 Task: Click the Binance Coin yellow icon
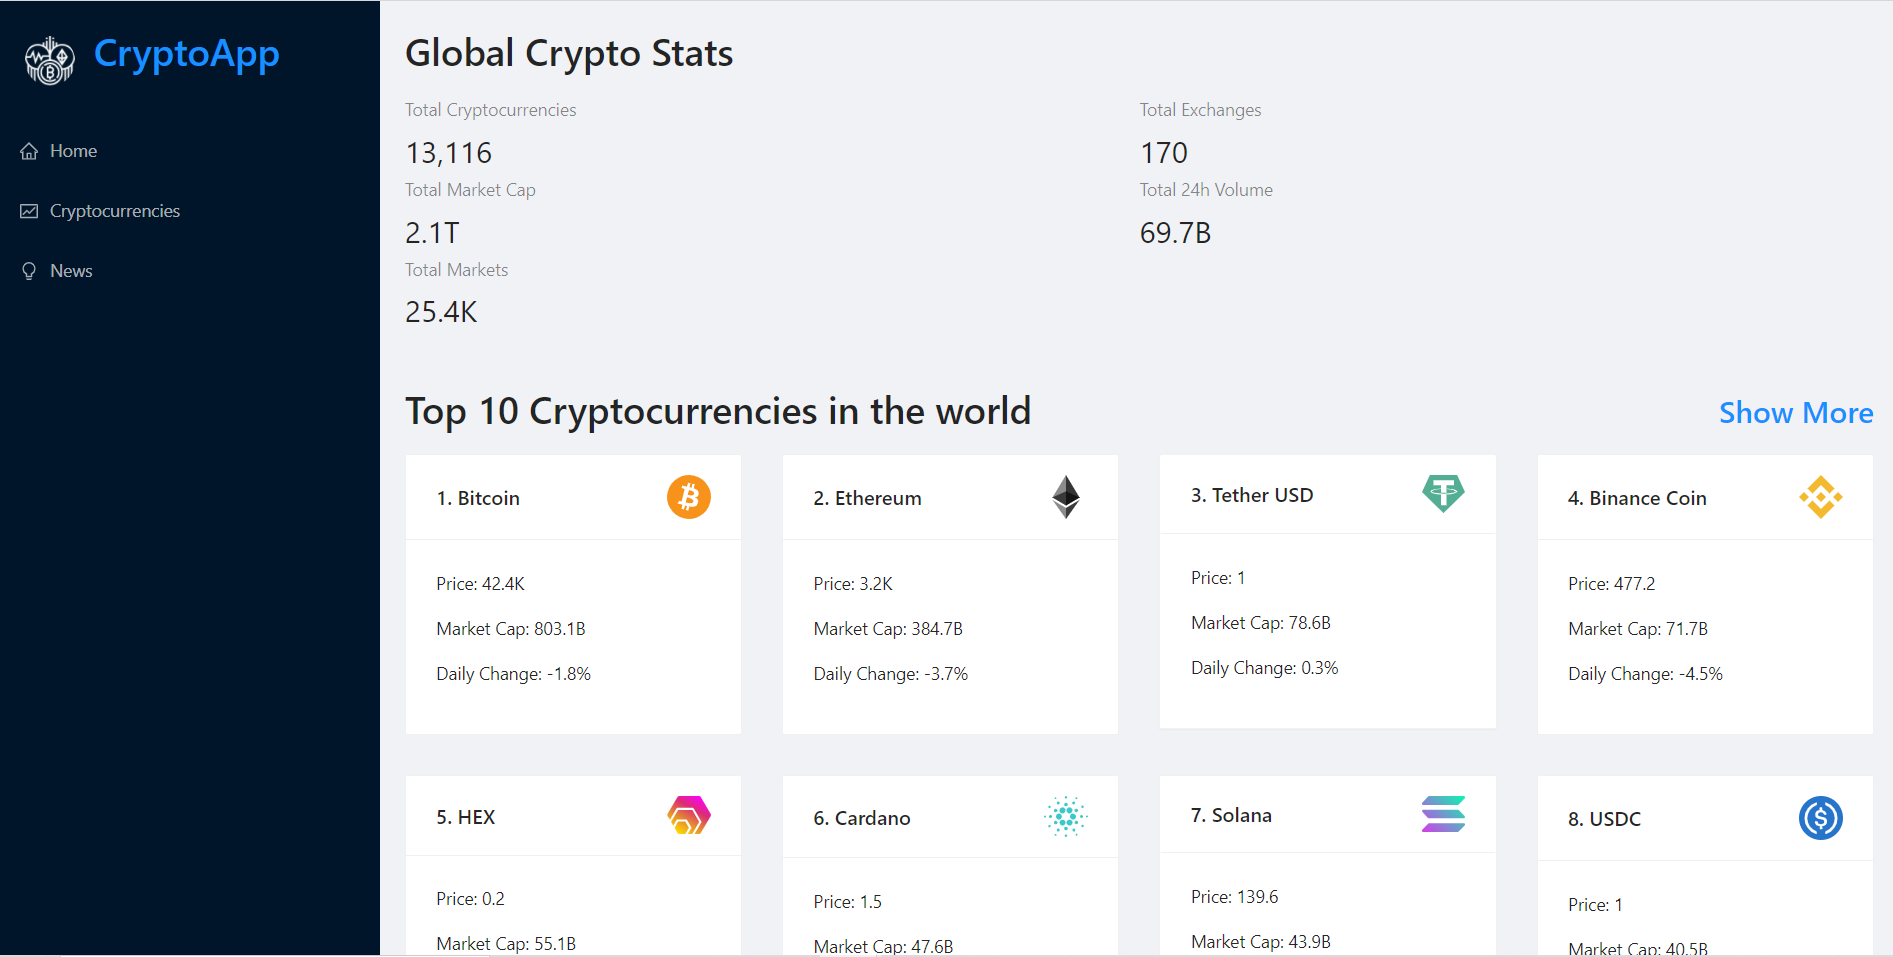[1820, 497]
